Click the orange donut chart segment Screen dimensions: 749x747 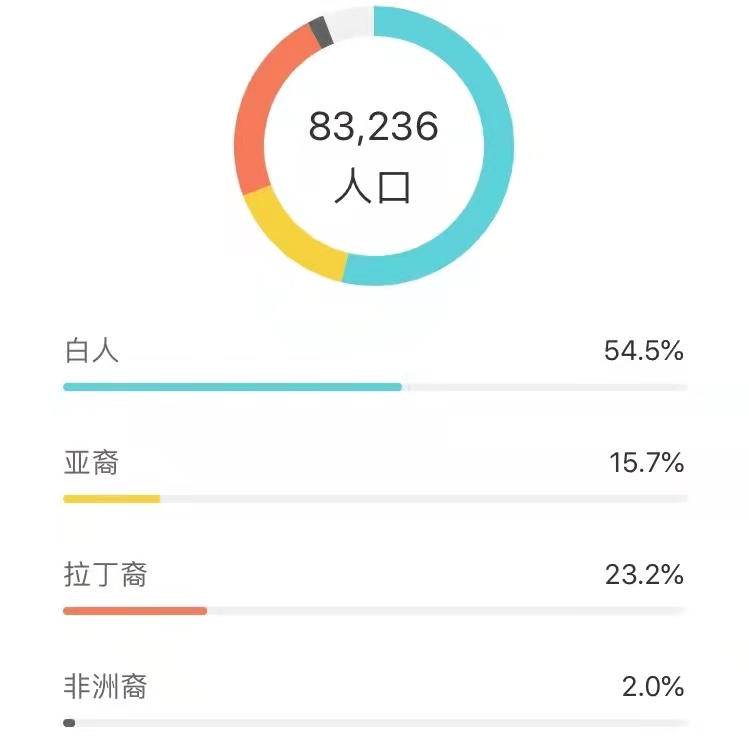253,119
